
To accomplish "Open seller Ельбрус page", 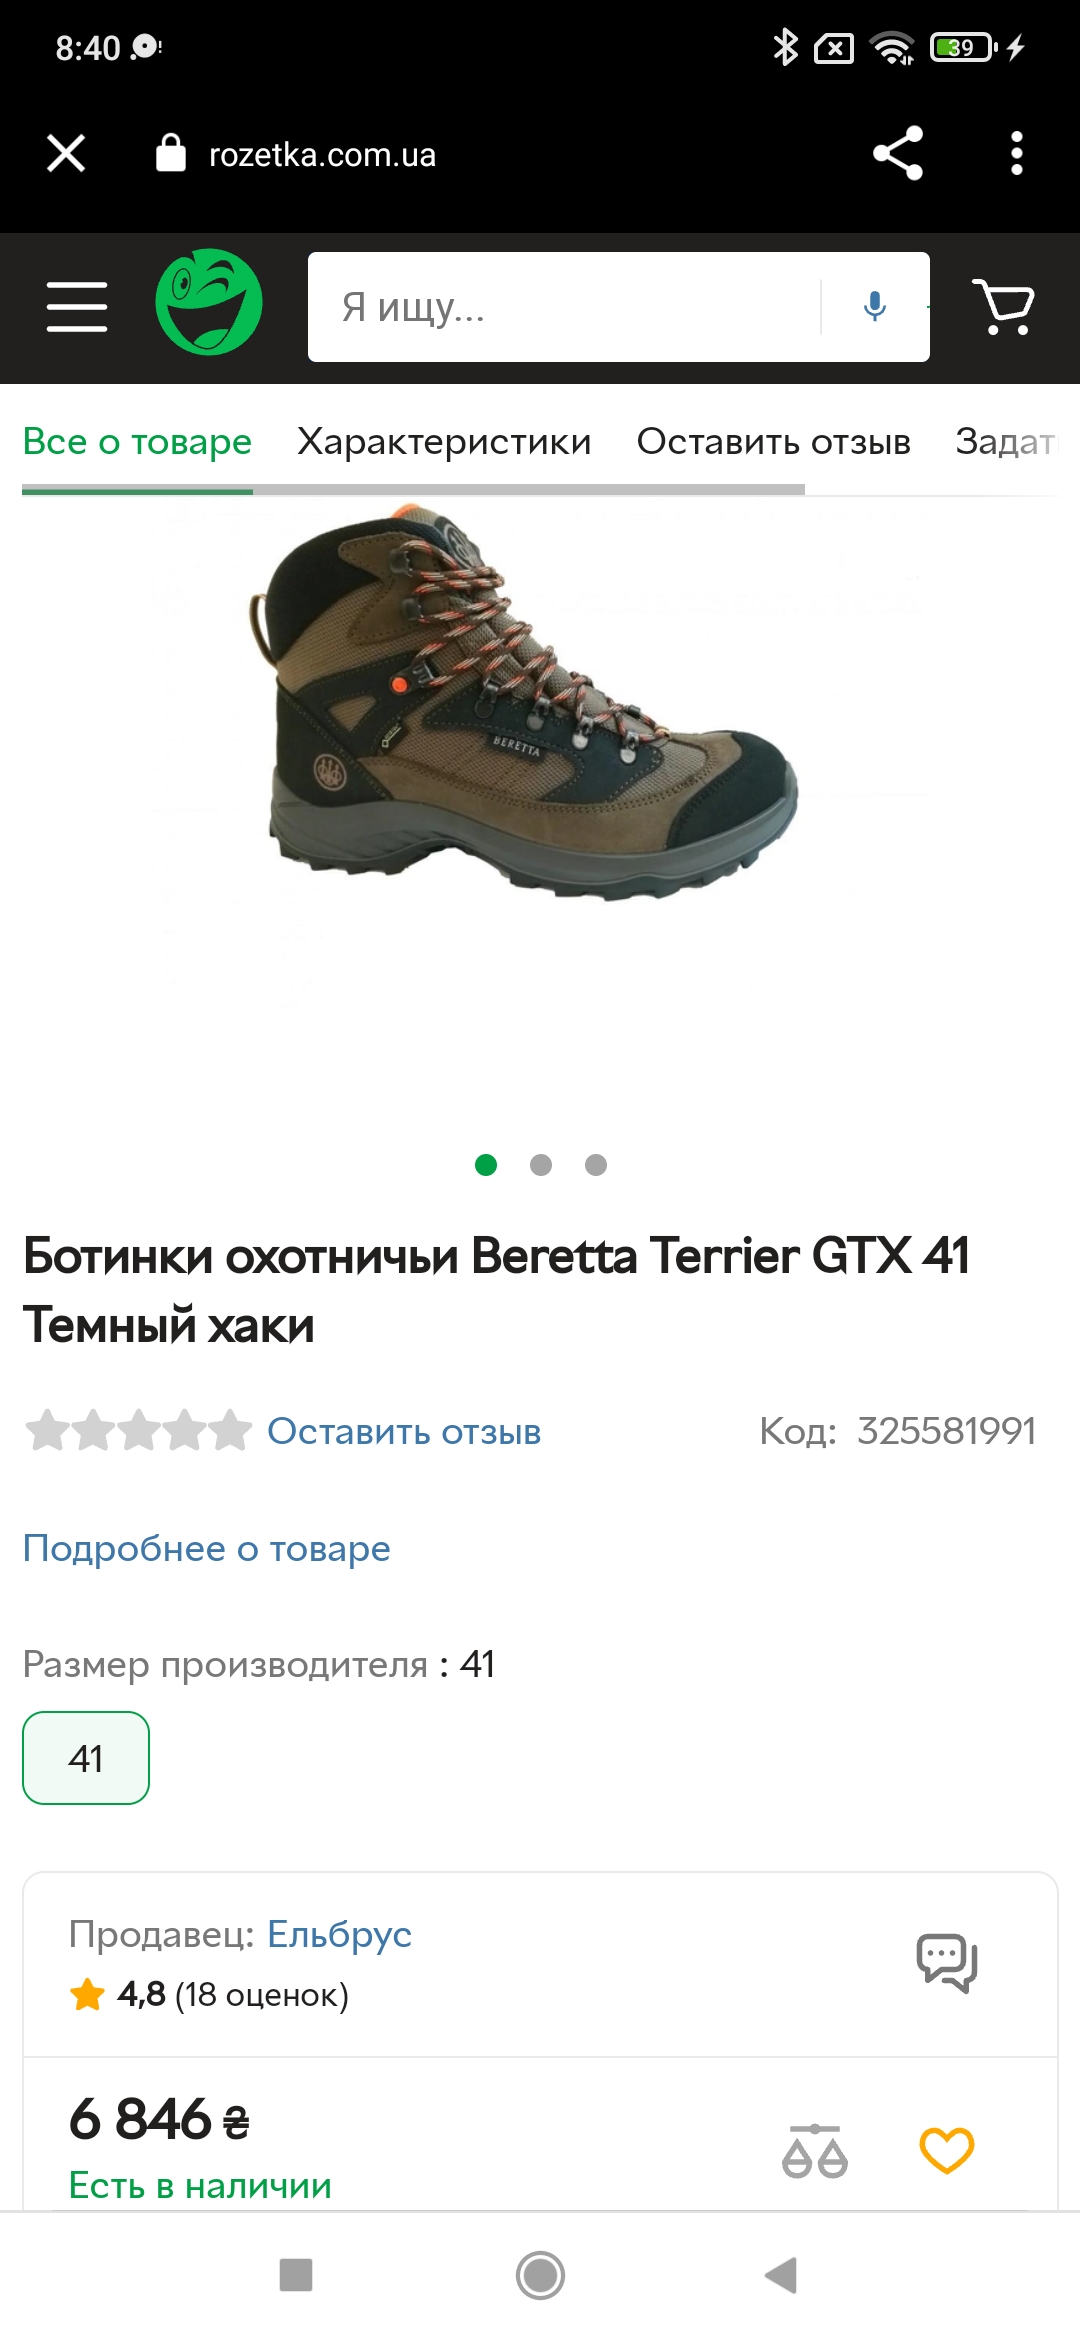I will click(339, 1935).
